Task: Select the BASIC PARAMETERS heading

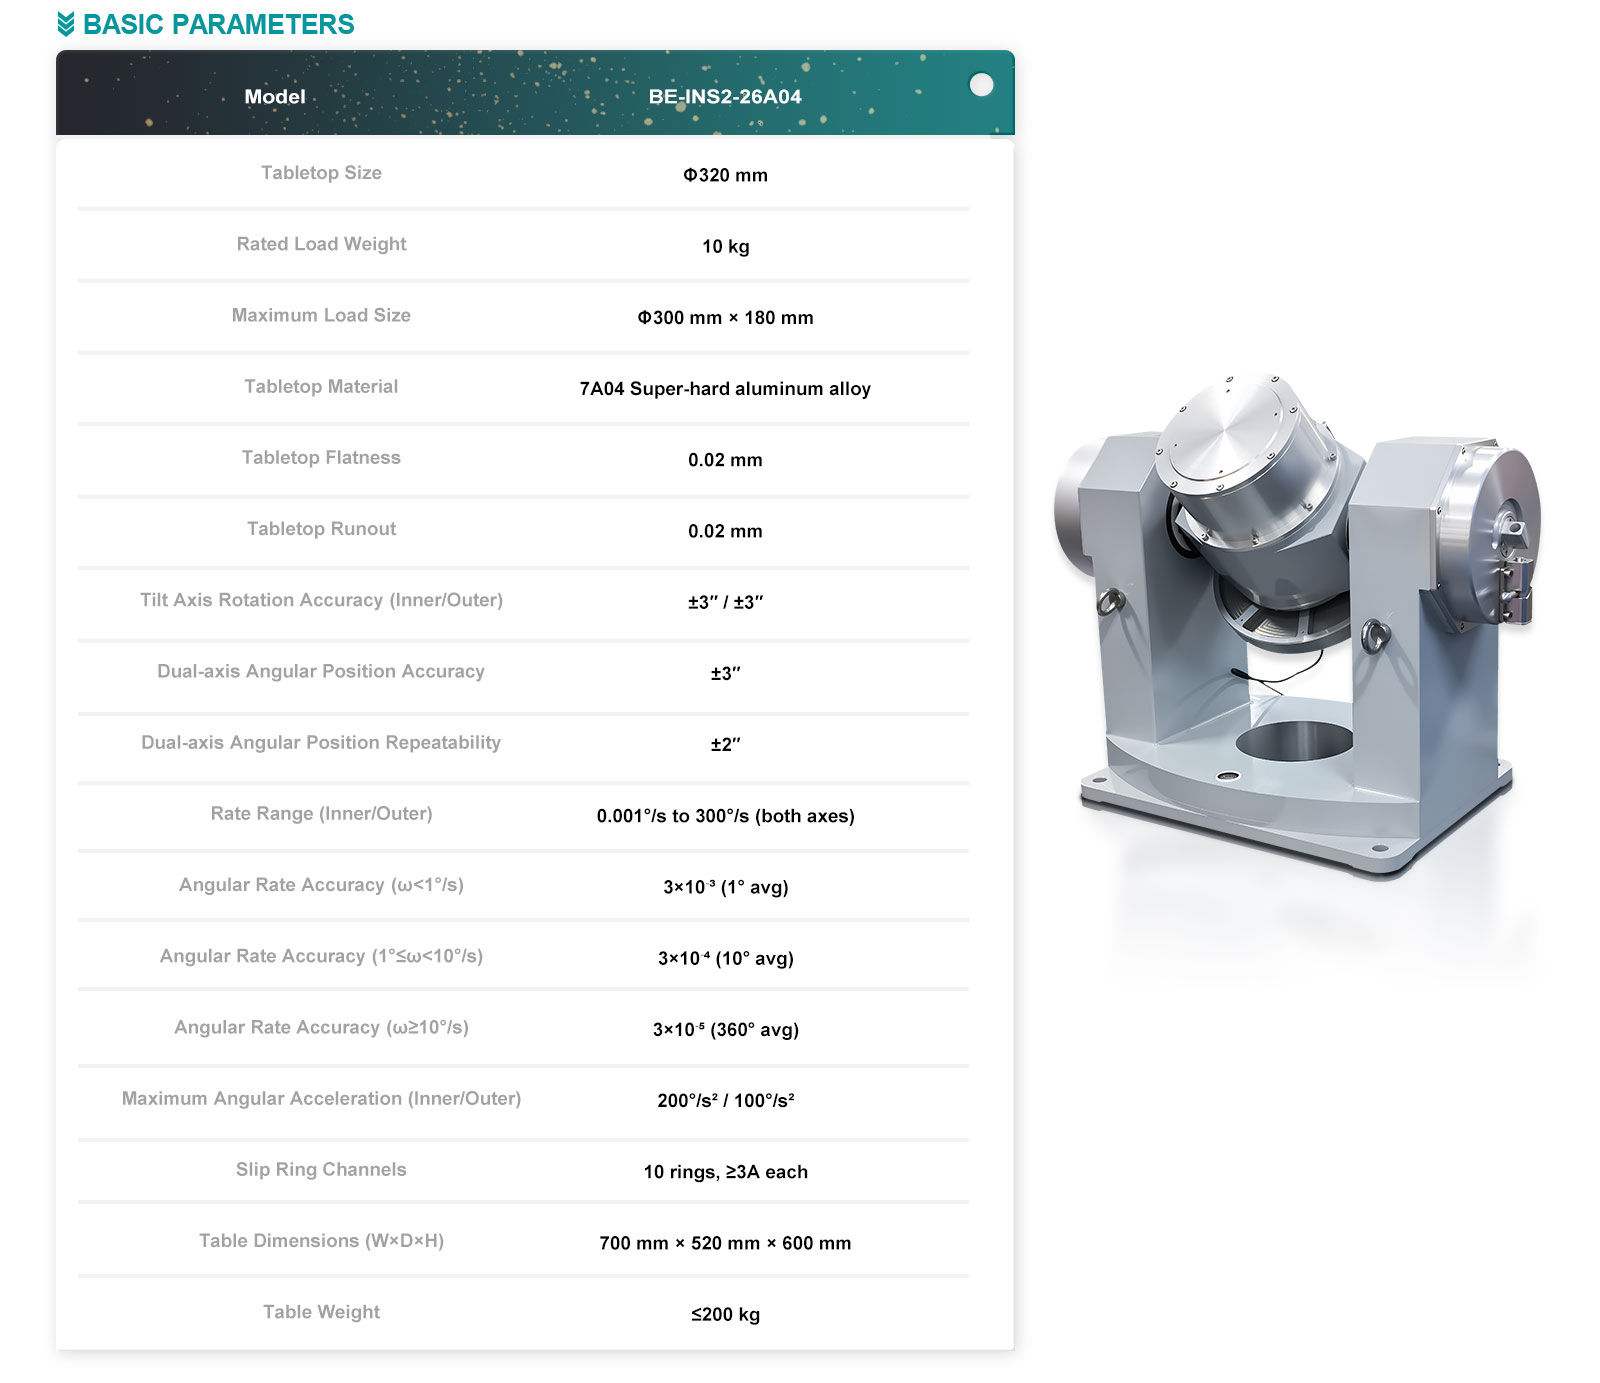Action: click(218, 24)
